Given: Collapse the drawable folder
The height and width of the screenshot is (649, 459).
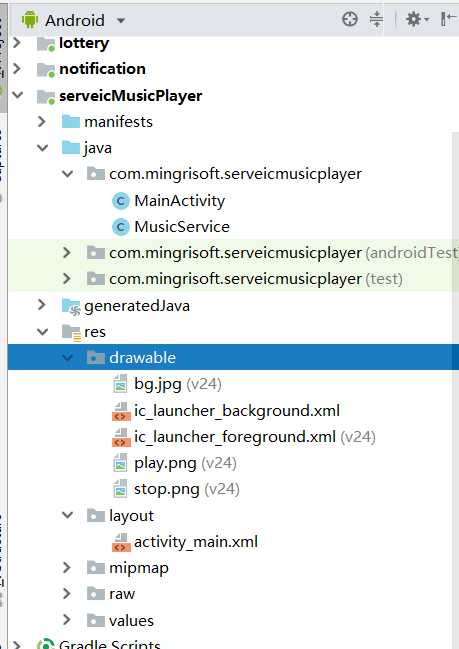Looking at the screenshot, I should [67, 357].
